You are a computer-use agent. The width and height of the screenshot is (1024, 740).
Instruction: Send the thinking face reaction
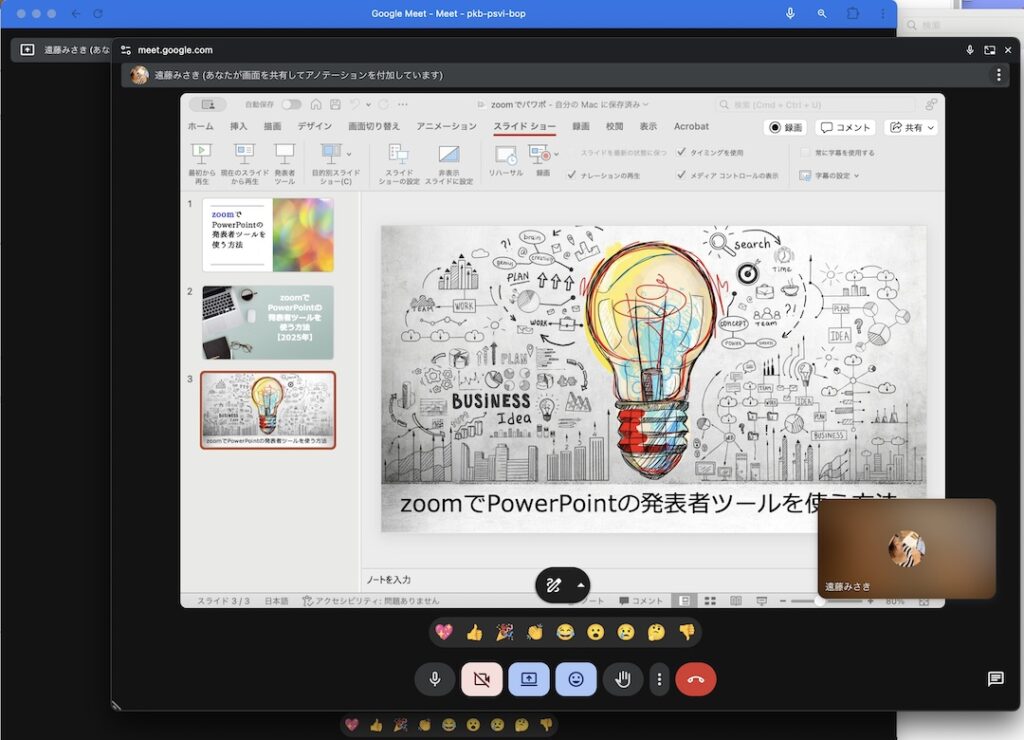tap(656, 632)
